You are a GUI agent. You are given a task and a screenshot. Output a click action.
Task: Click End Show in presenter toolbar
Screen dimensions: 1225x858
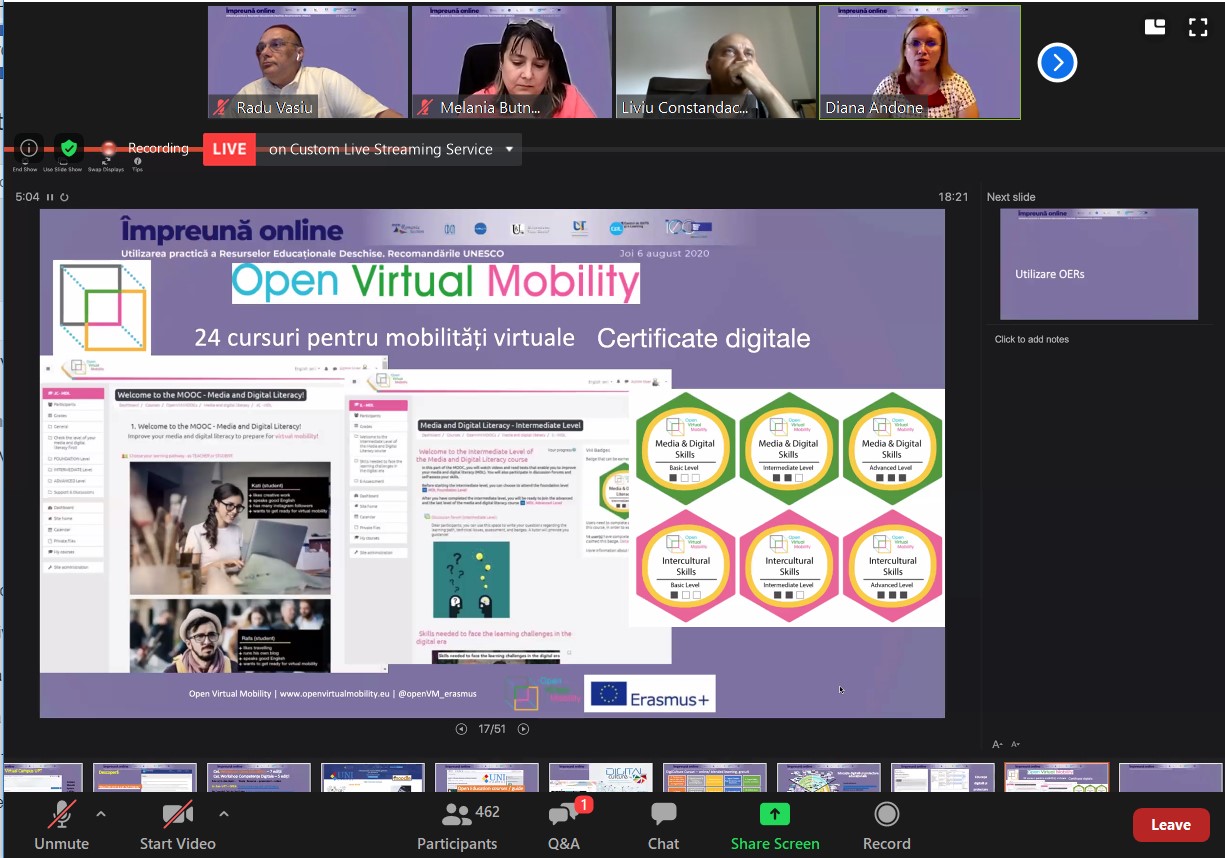click(x=25, y=169)
